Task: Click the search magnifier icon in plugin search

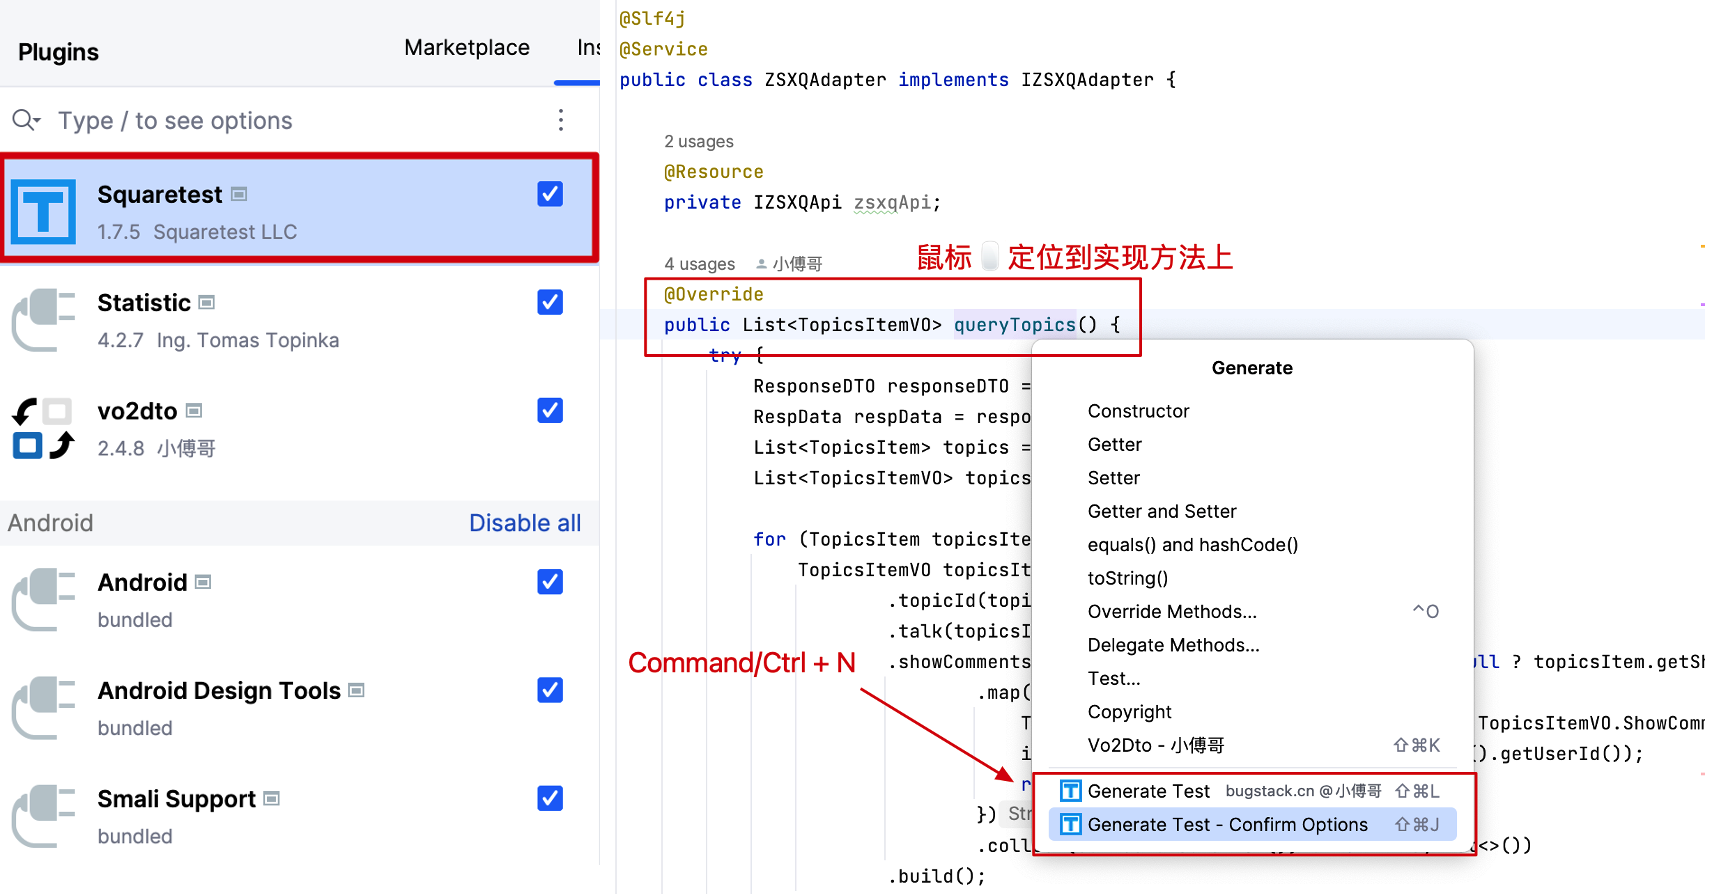Action: (x=26, y=121)
